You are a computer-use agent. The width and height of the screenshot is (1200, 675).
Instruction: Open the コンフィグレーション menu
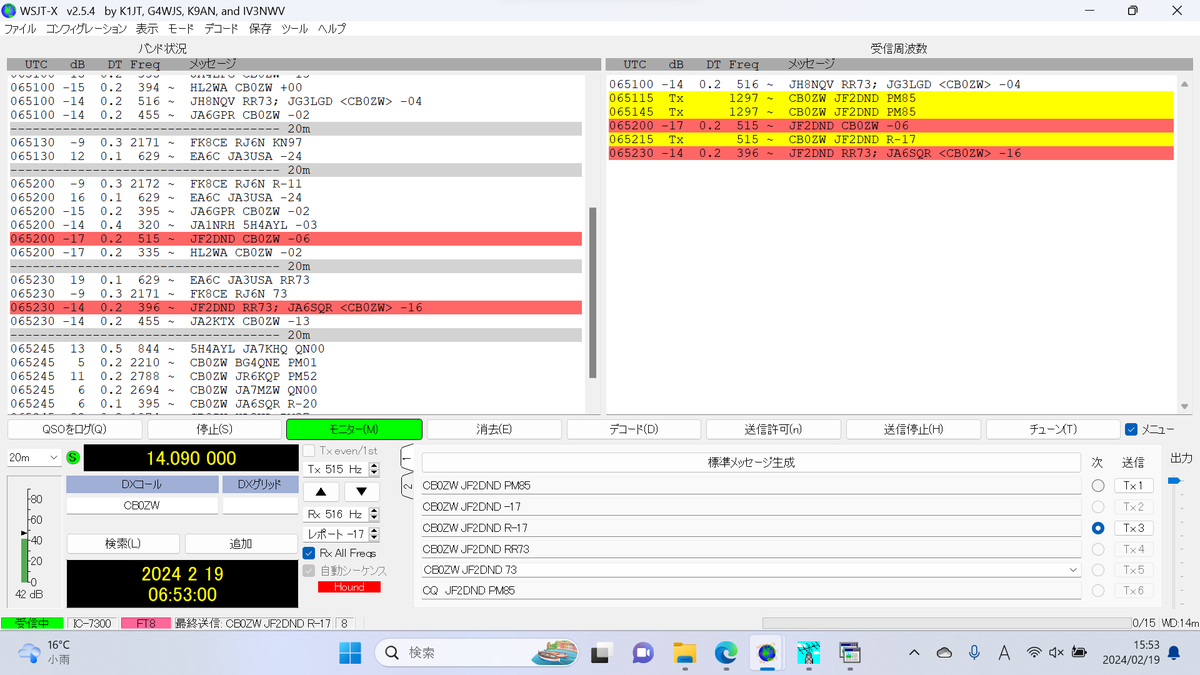tap(87, 29)
